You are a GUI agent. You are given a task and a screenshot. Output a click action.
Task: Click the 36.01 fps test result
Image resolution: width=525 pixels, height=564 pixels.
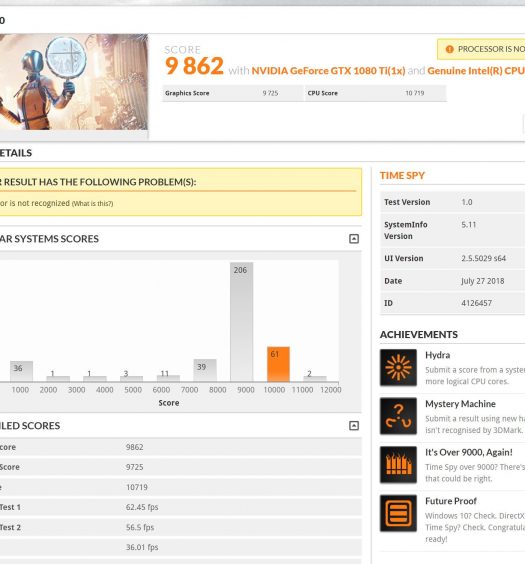142,547
